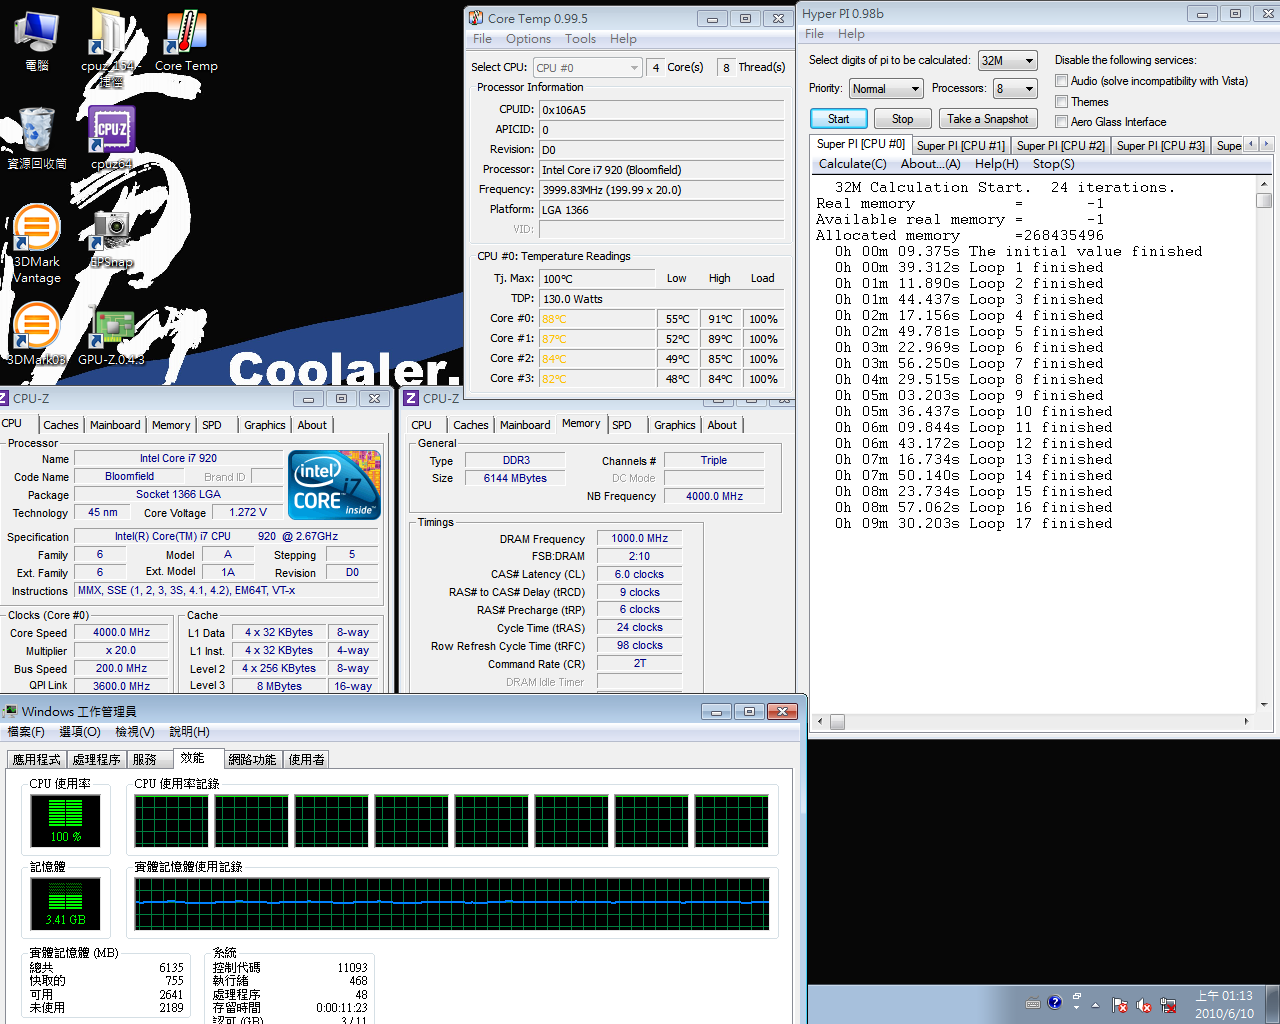This screenshot has width=1280, height=1024.
Task: Click the vertical scrollbar up arrow in Hyper PI
Action: pyautogui.click(x=1264, y=184)
